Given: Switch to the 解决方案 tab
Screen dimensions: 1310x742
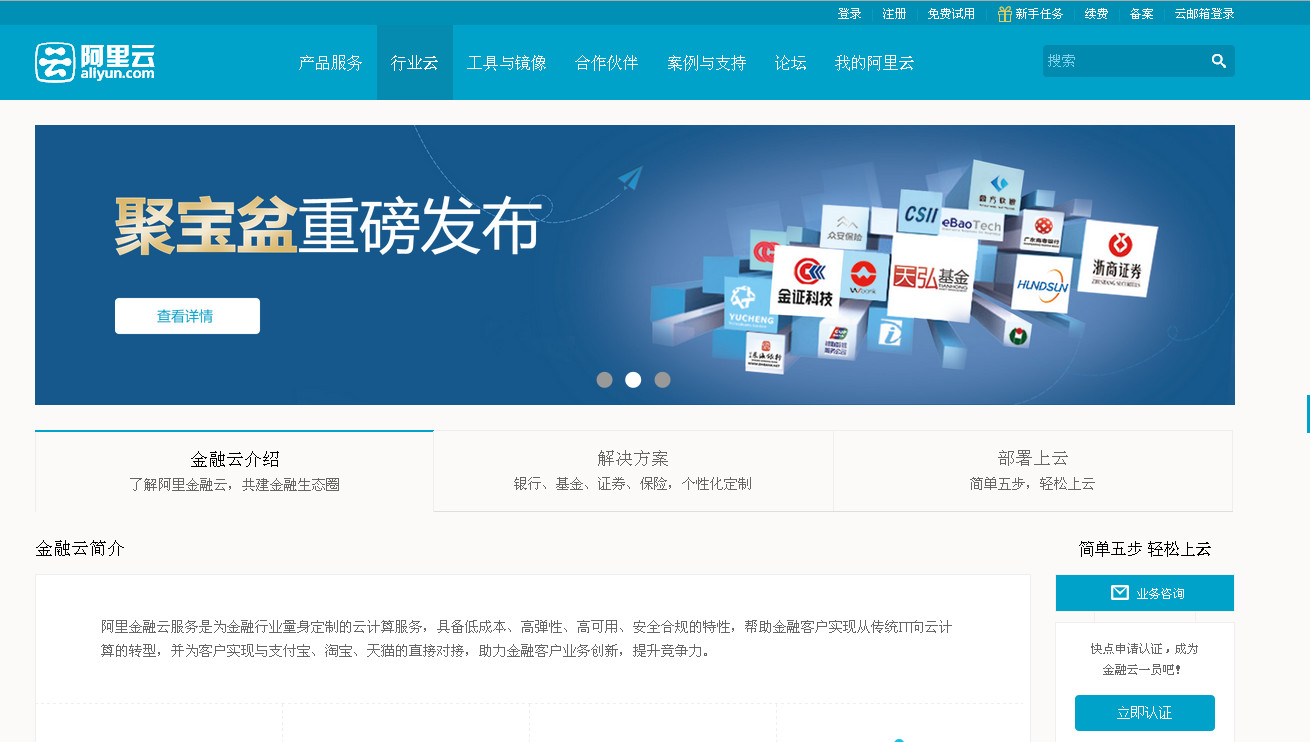Looking at the screenshot, I should click(x=632, y=471).
